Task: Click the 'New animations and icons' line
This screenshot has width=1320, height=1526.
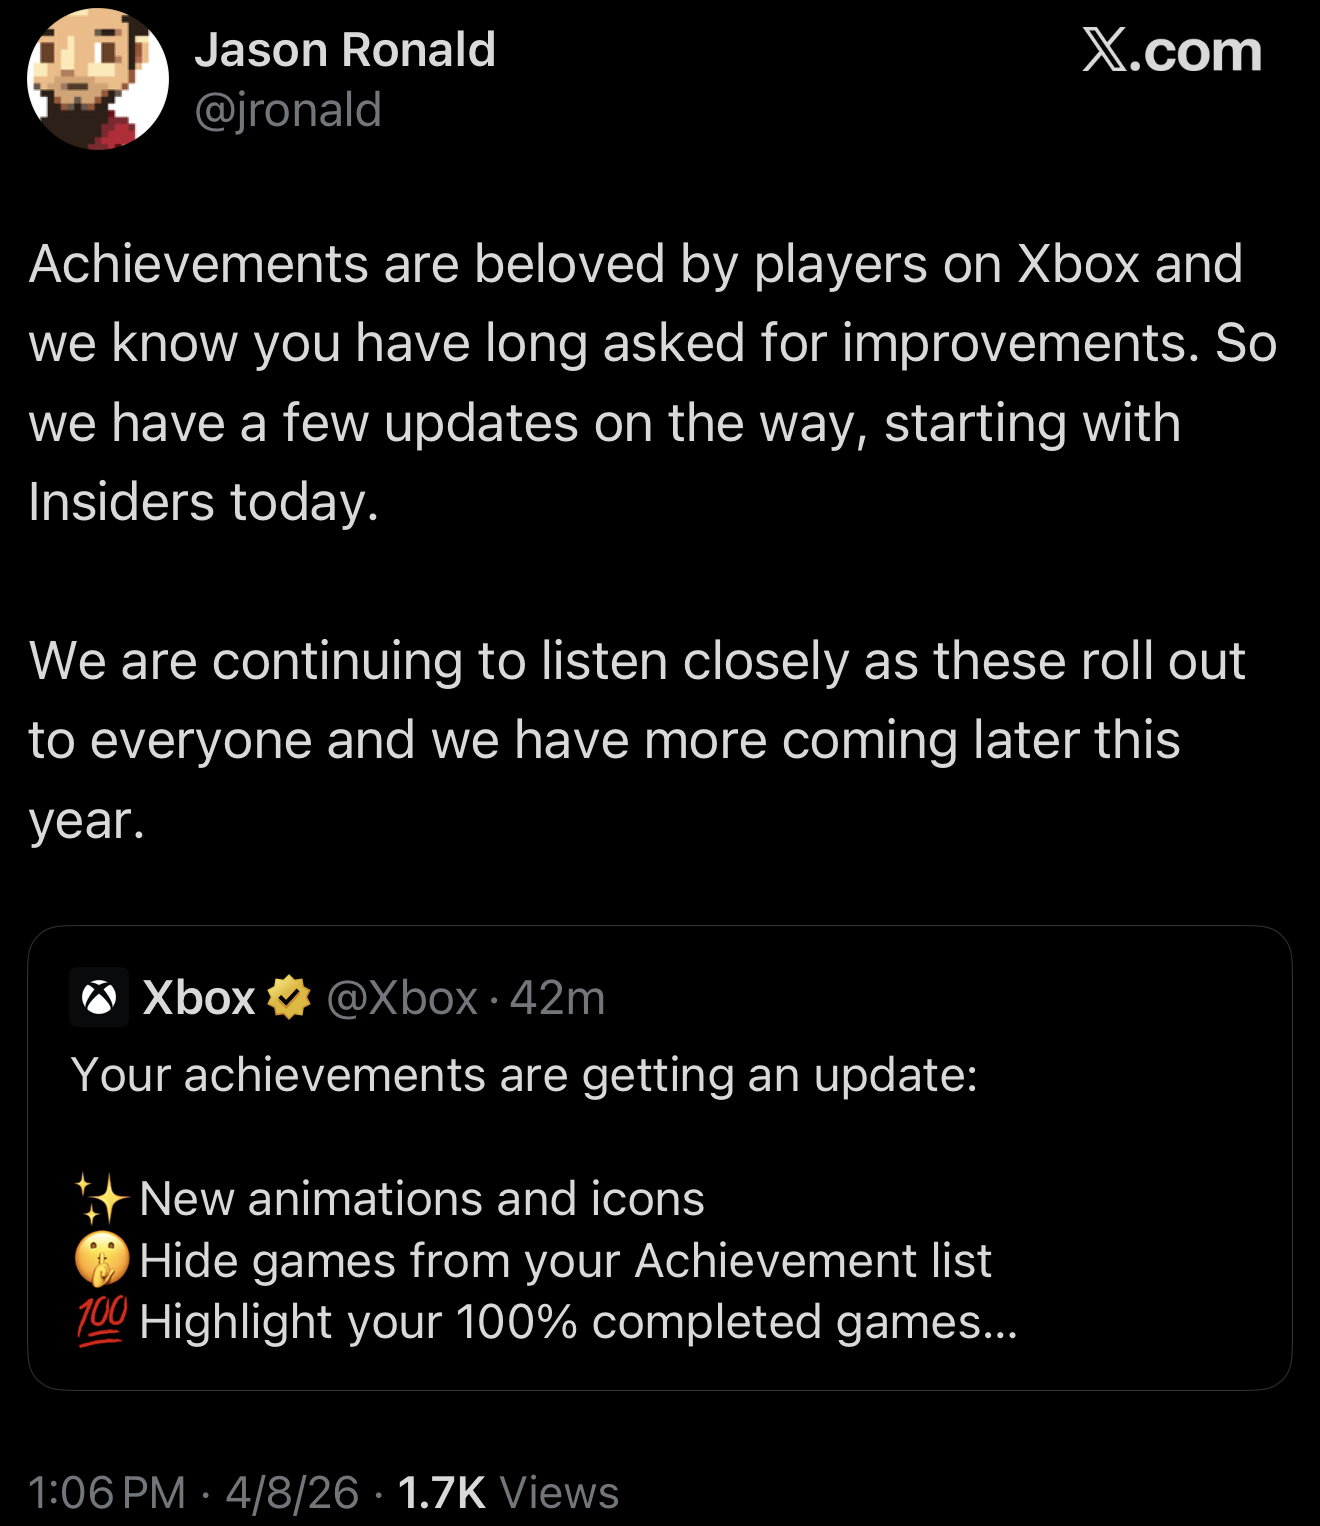Action: 422,1199
